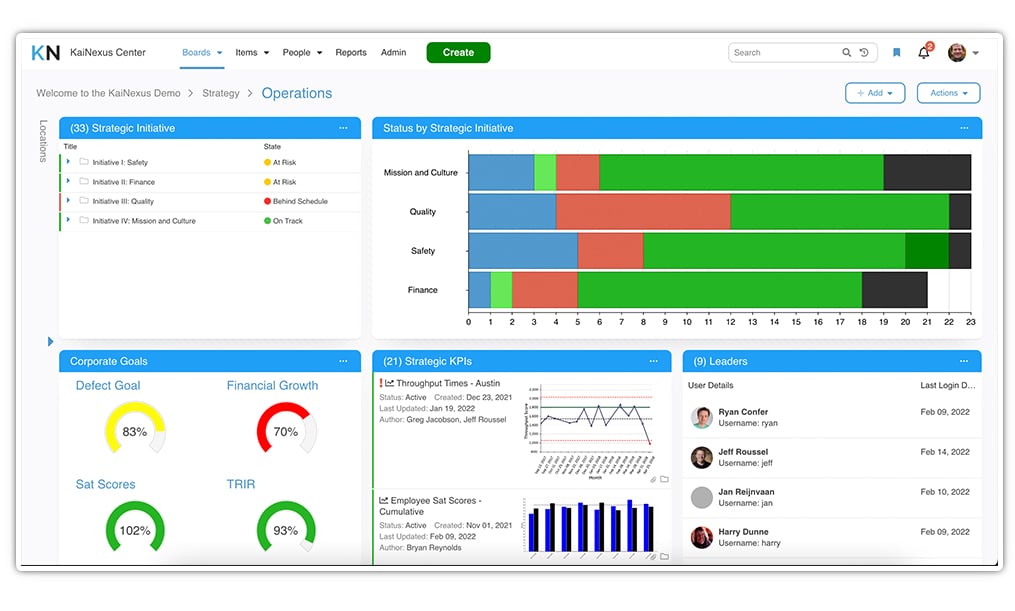Click the green Create button
Image resolution: width=1015 pixels, height=611 pixels.
458,53
